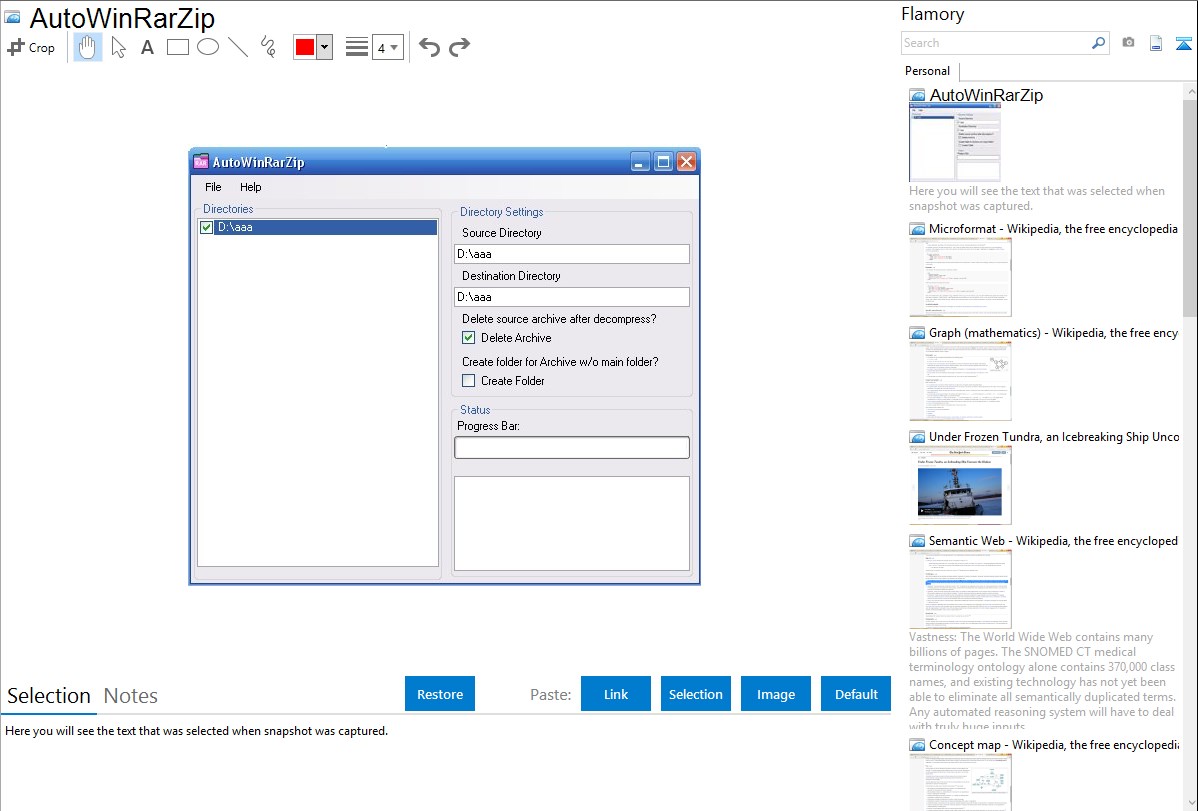This screenshot has height=811, width=1198.
Task: Click the Concept map snapshot title
Action: [x=1054, y=744]
